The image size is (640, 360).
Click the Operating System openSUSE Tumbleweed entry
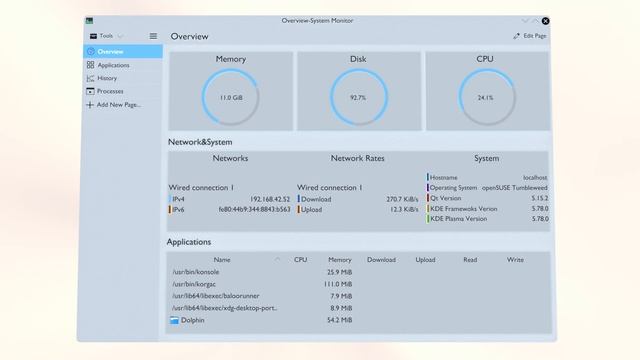[x=488, y=188]
